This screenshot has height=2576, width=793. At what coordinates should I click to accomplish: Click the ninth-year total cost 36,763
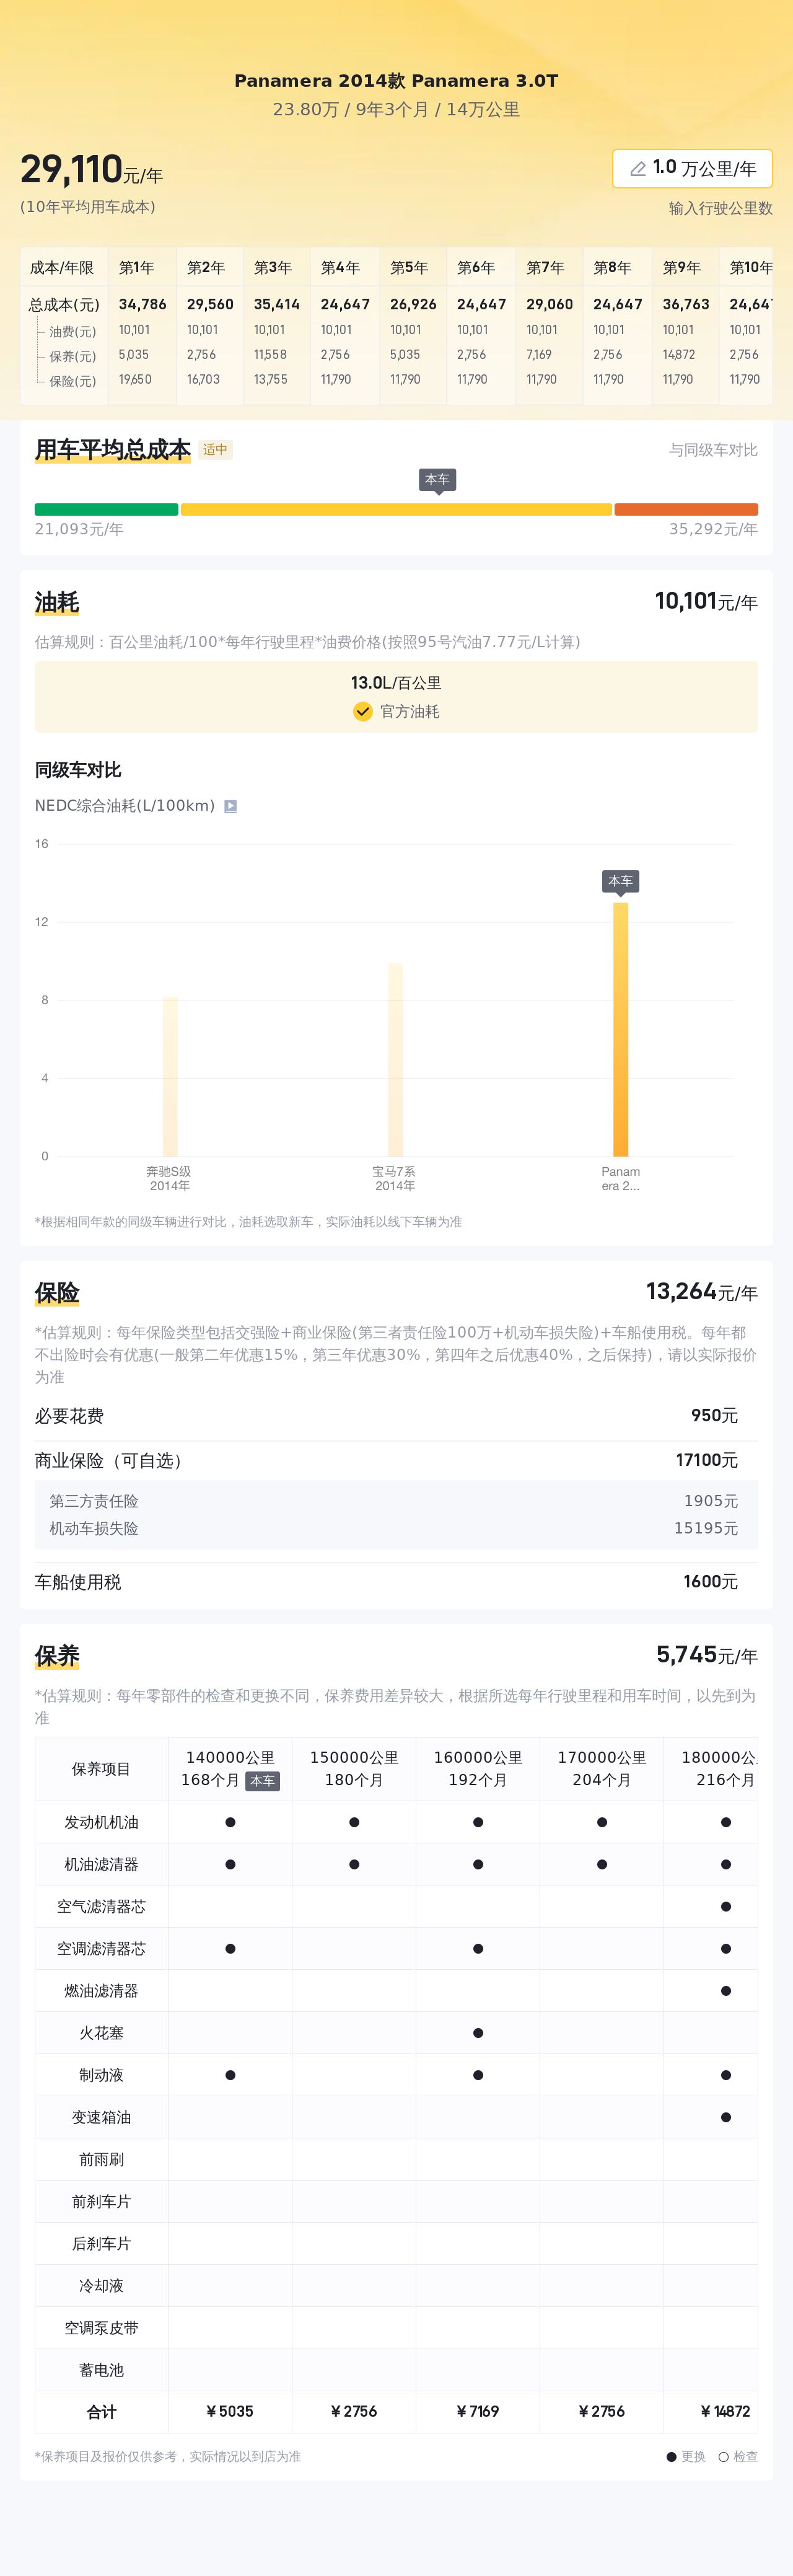pyautogui.click(x=686, y=304)
